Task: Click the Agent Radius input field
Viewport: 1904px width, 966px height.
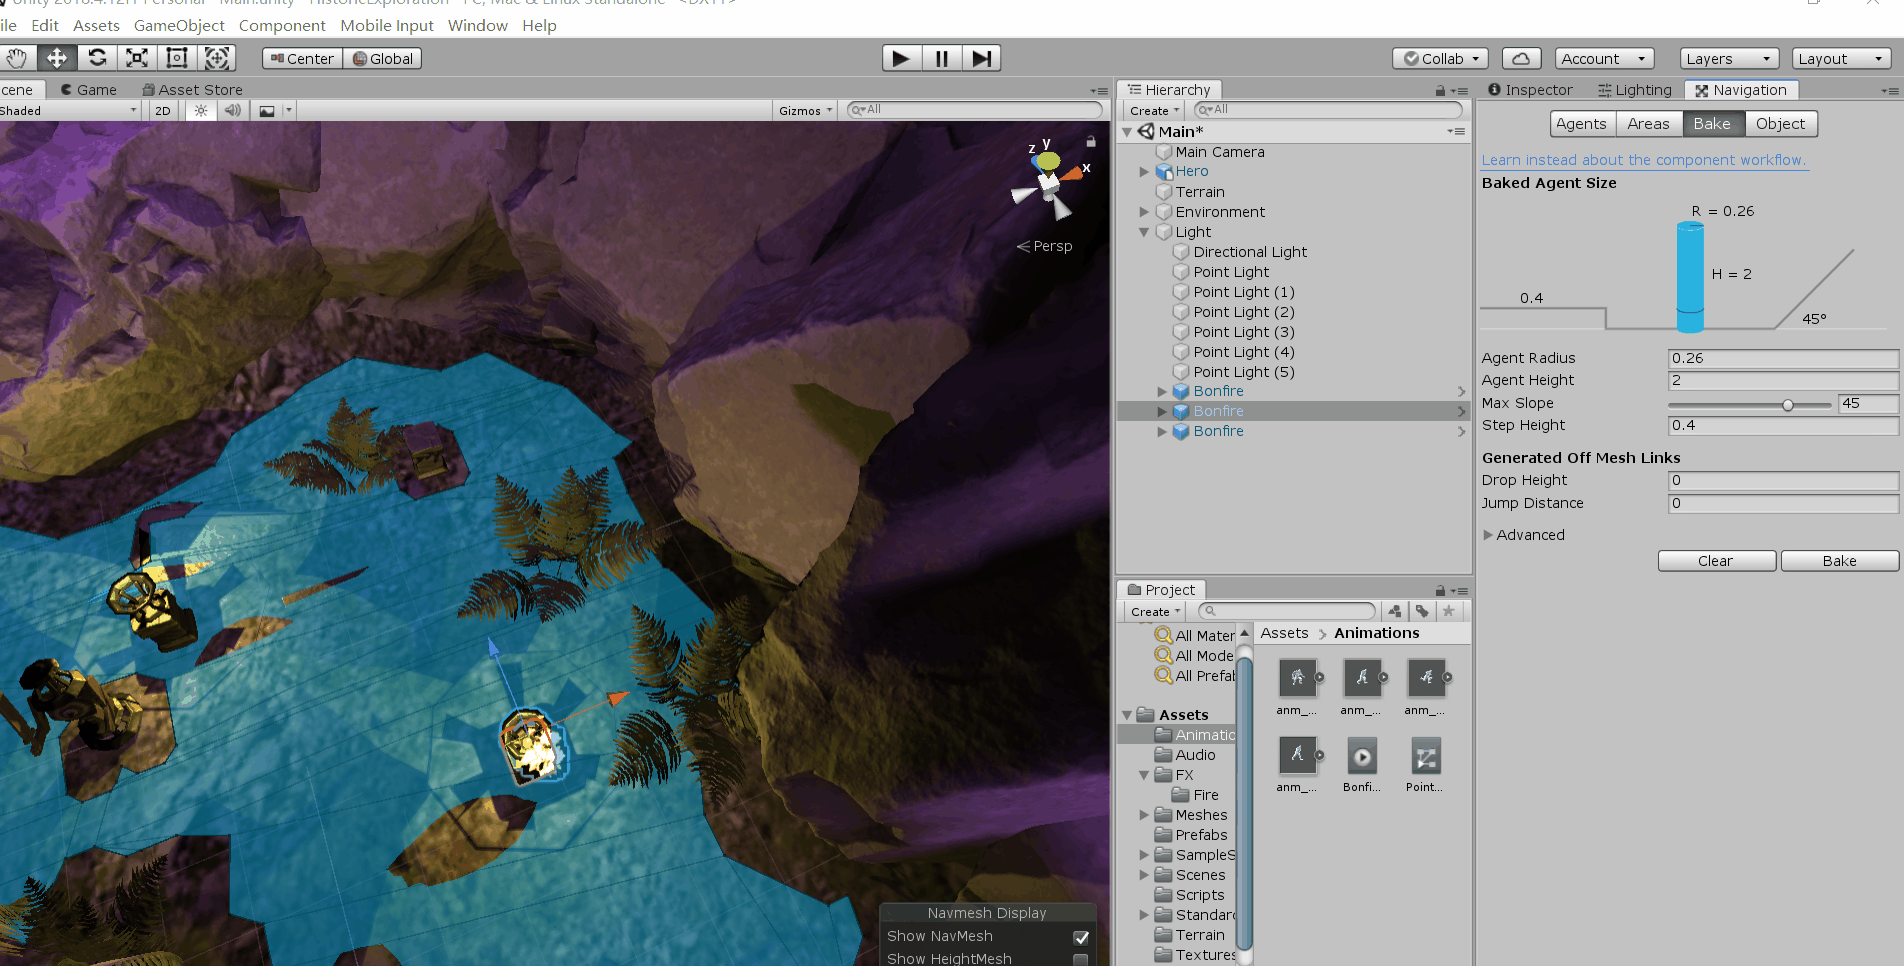Action: [x=1783, y=358]
